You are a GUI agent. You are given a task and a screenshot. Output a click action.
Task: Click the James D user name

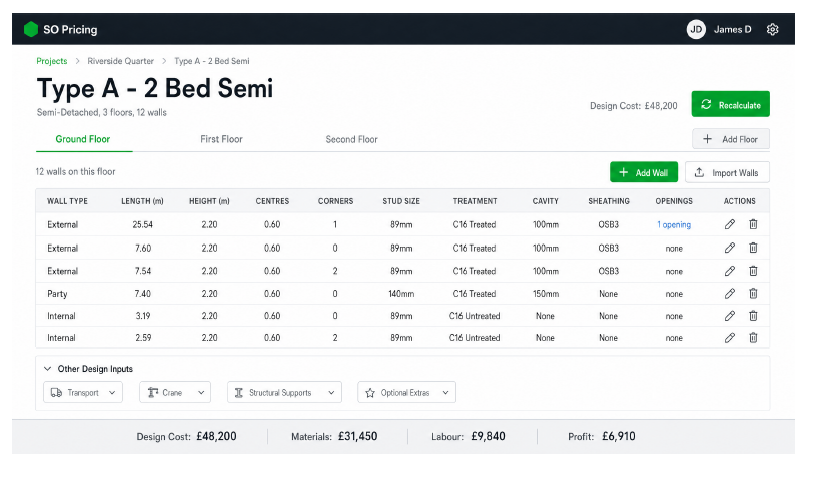(732, 29)
